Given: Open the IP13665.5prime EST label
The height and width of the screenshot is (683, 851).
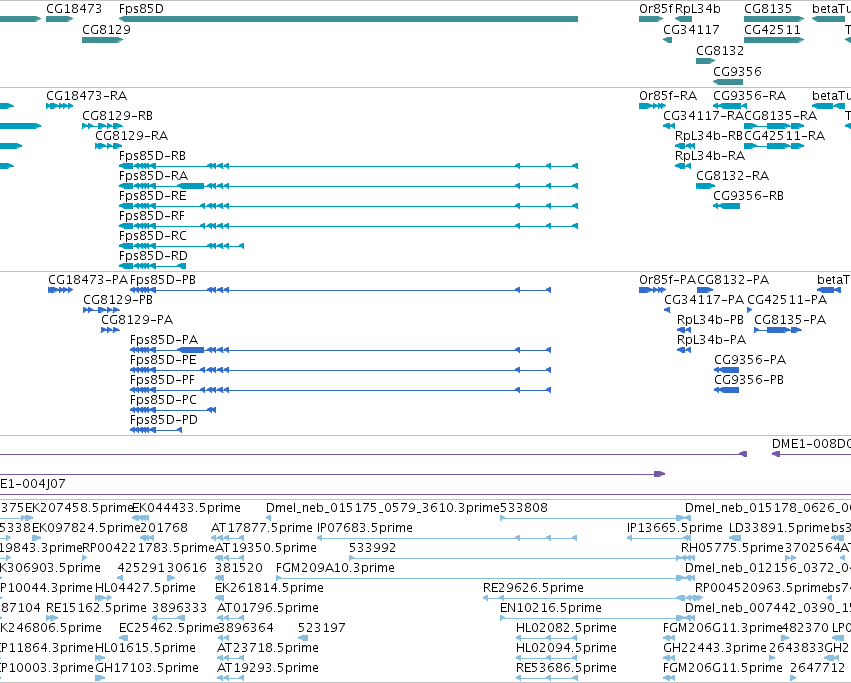Looking at the screenshot, I should point(675,528).
